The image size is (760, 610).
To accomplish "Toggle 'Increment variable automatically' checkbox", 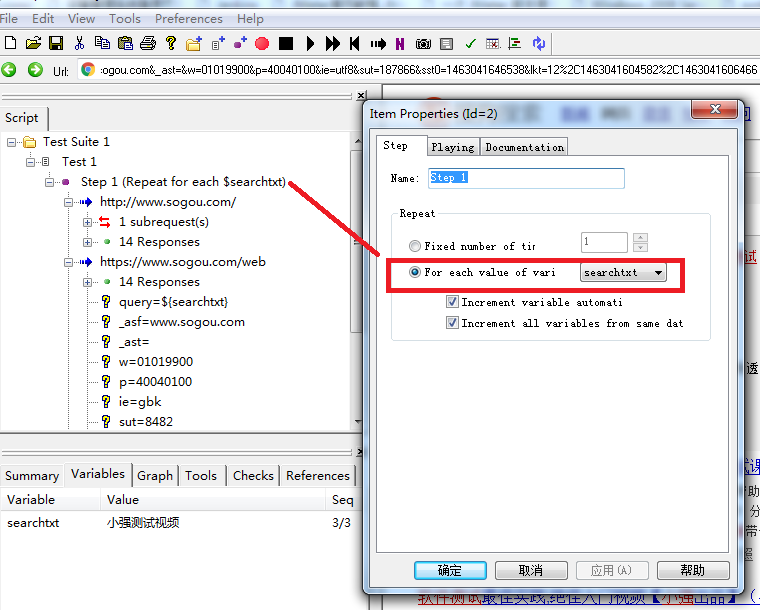I will pyautogui.click(x=452, y=302).
